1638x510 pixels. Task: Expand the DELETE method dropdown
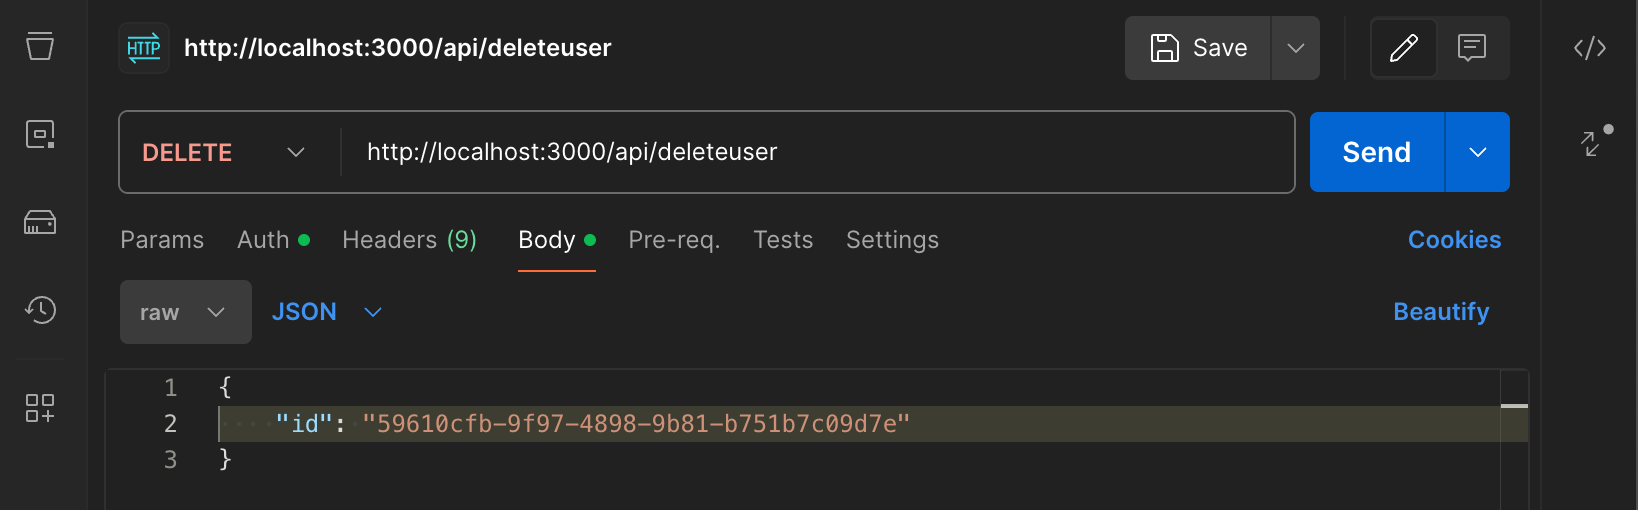click(224, 152)
